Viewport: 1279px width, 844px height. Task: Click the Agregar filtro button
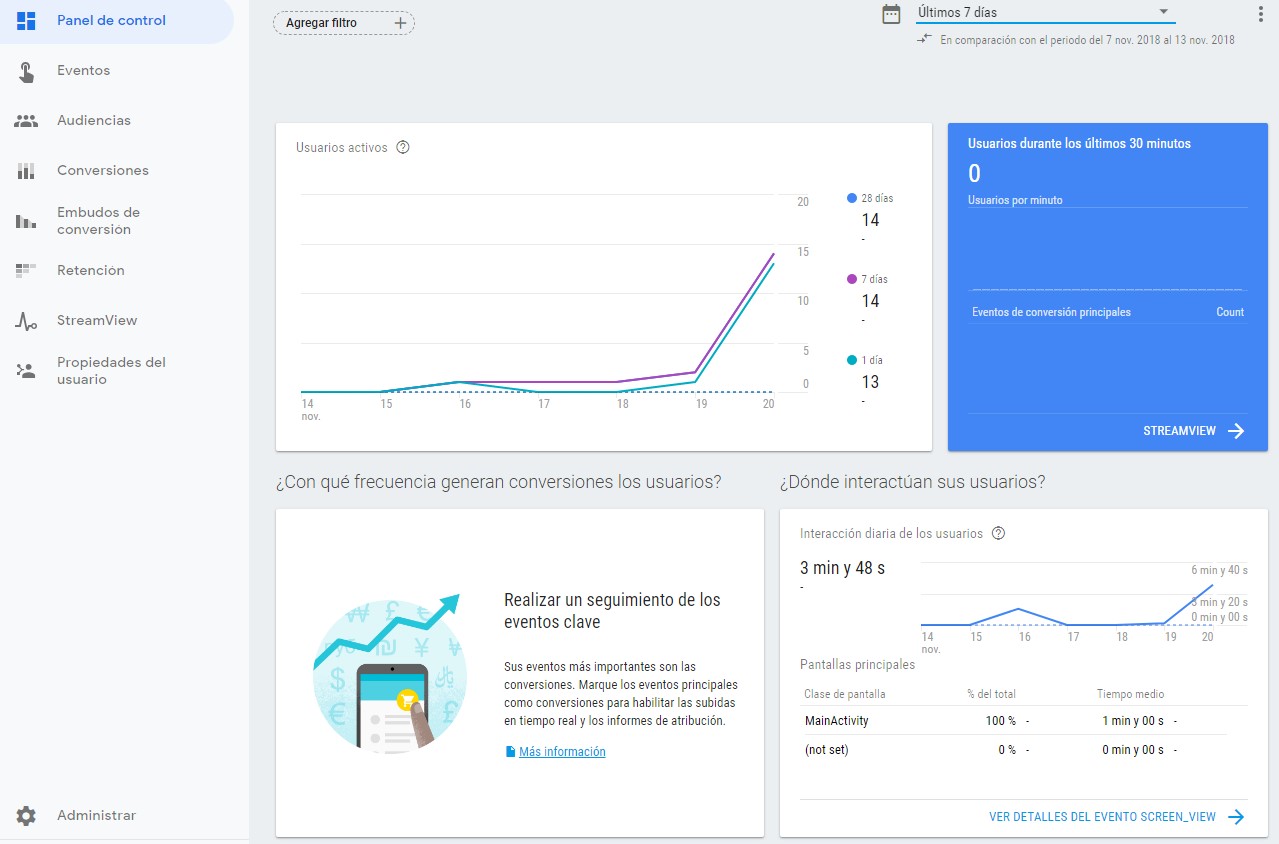click(344, 23)
